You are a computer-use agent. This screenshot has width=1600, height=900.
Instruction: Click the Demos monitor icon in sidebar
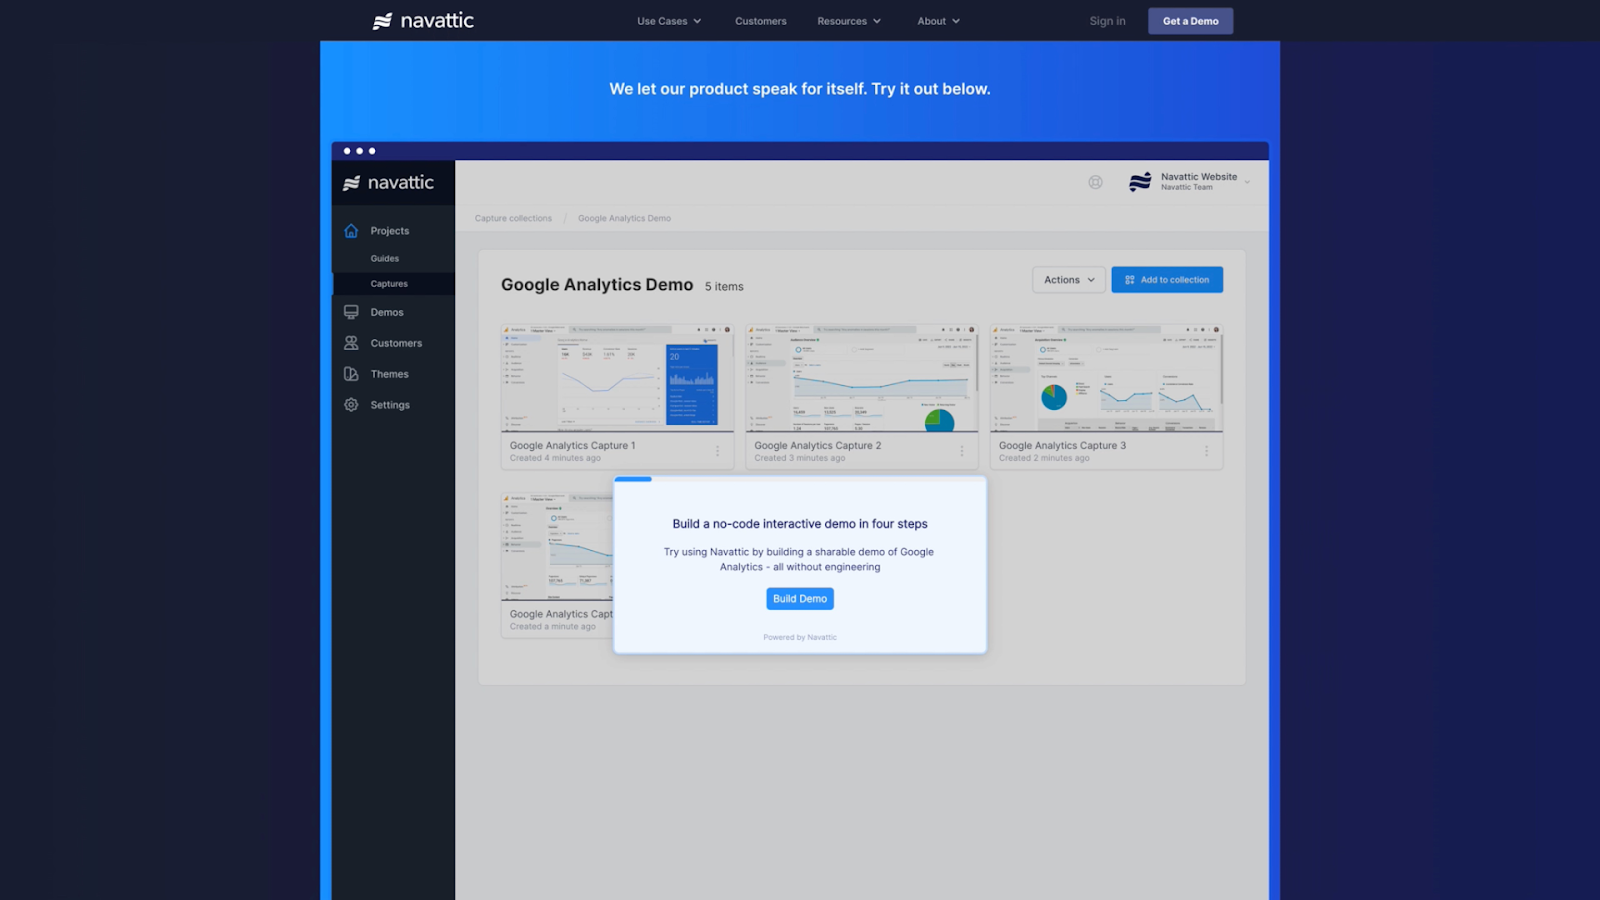point(351,312)
